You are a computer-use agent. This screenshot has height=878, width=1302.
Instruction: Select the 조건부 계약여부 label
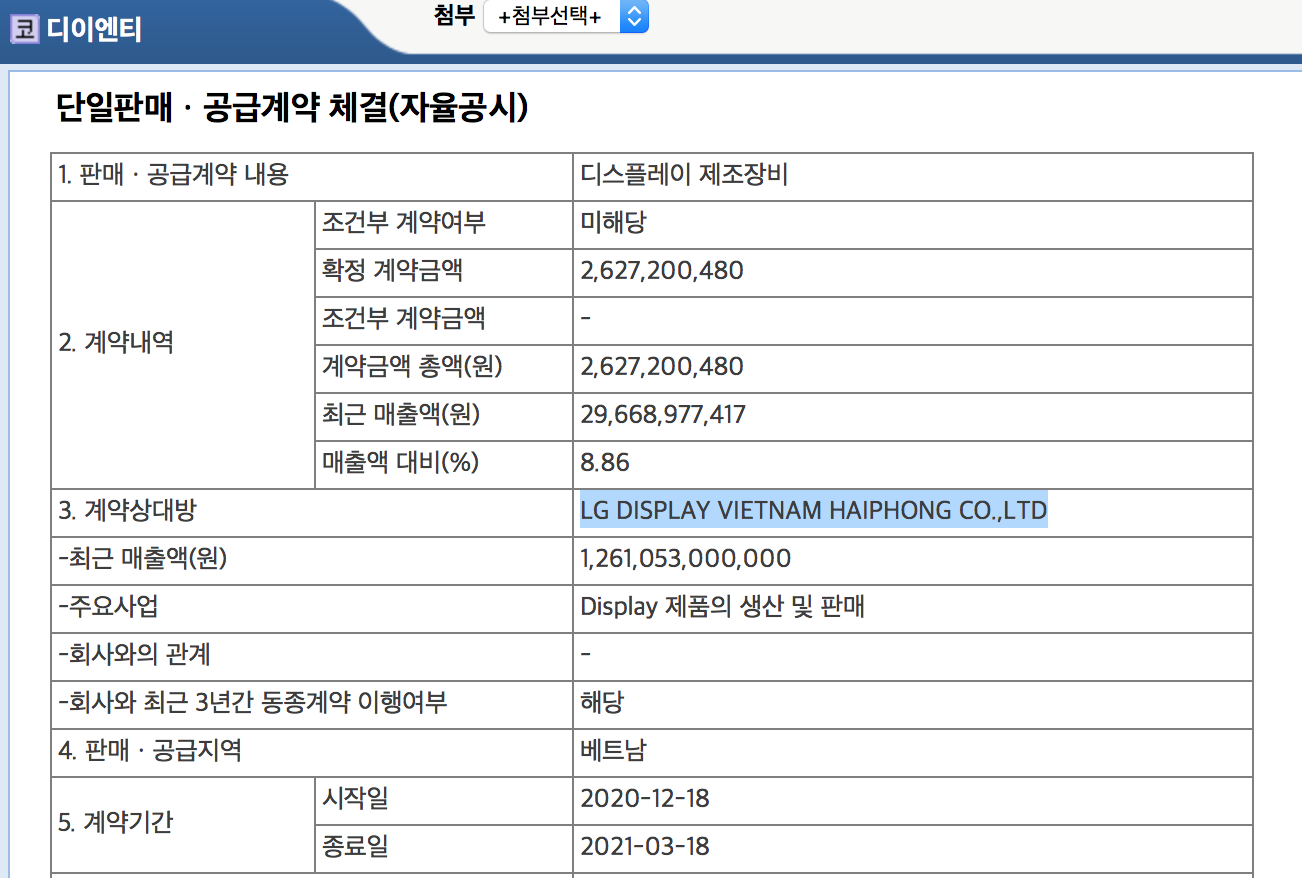(404, 223)
